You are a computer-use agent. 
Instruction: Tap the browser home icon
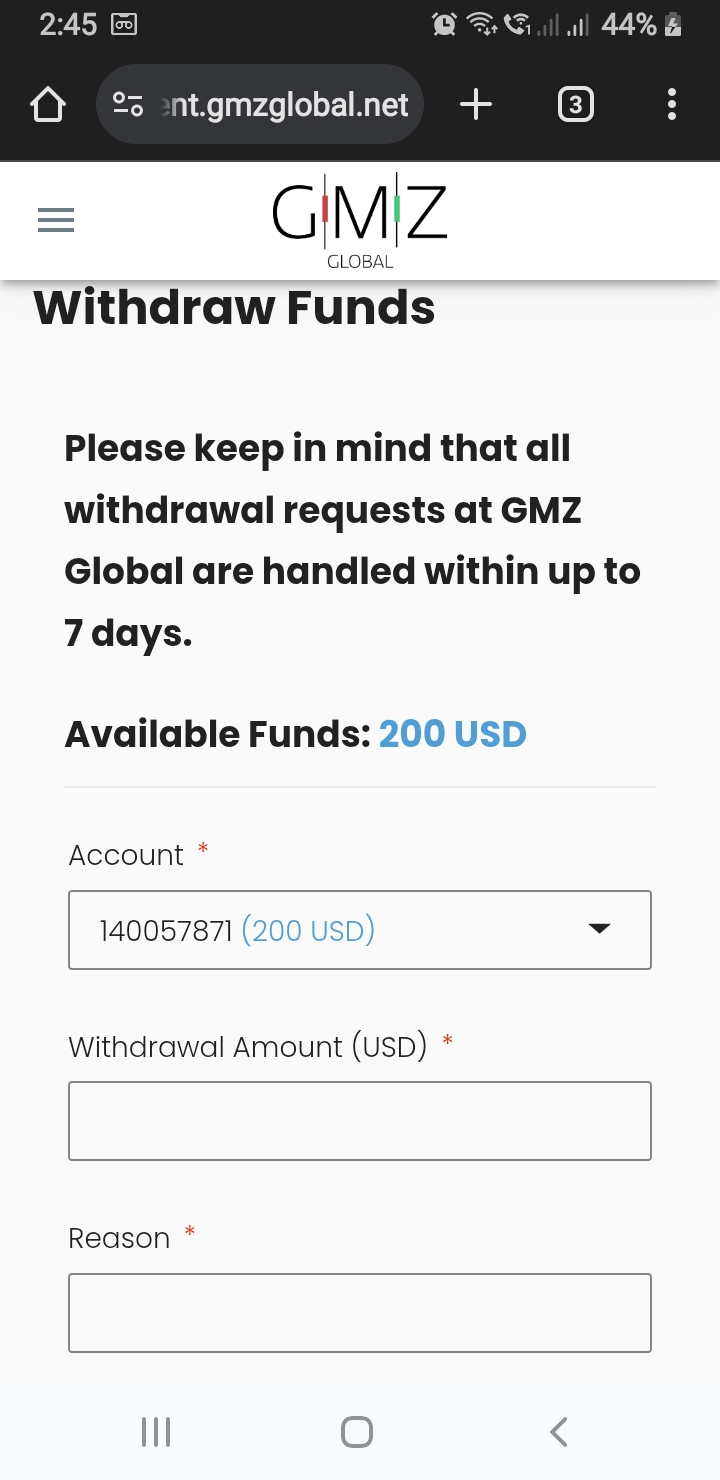48,105
